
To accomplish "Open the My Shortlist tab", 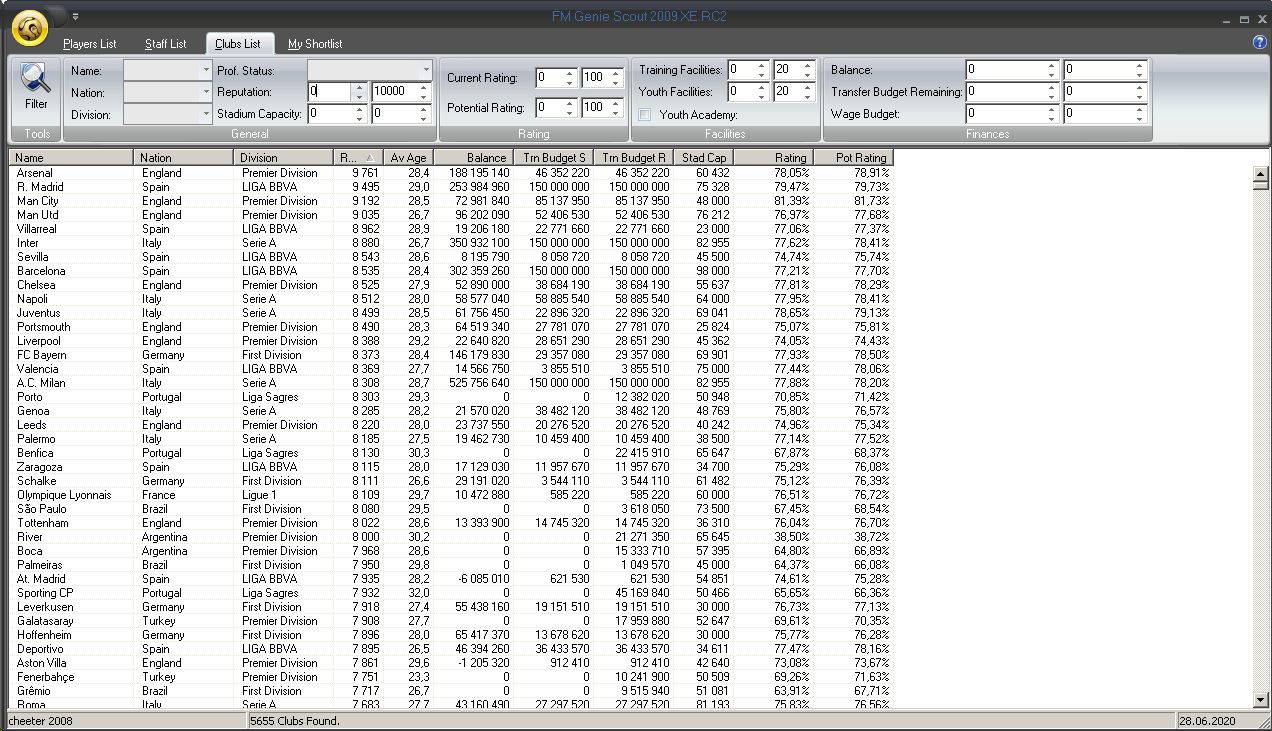I will (x=315, y=44).
